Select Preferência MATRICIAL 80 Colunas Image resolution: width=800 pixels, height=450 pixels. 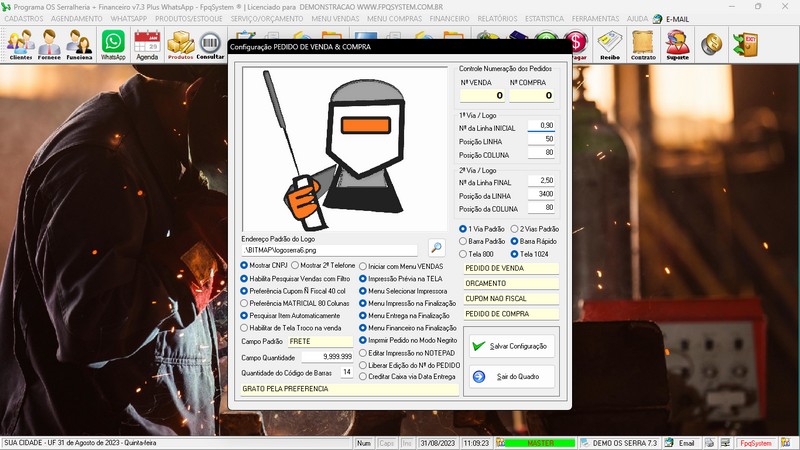(294, 303)
